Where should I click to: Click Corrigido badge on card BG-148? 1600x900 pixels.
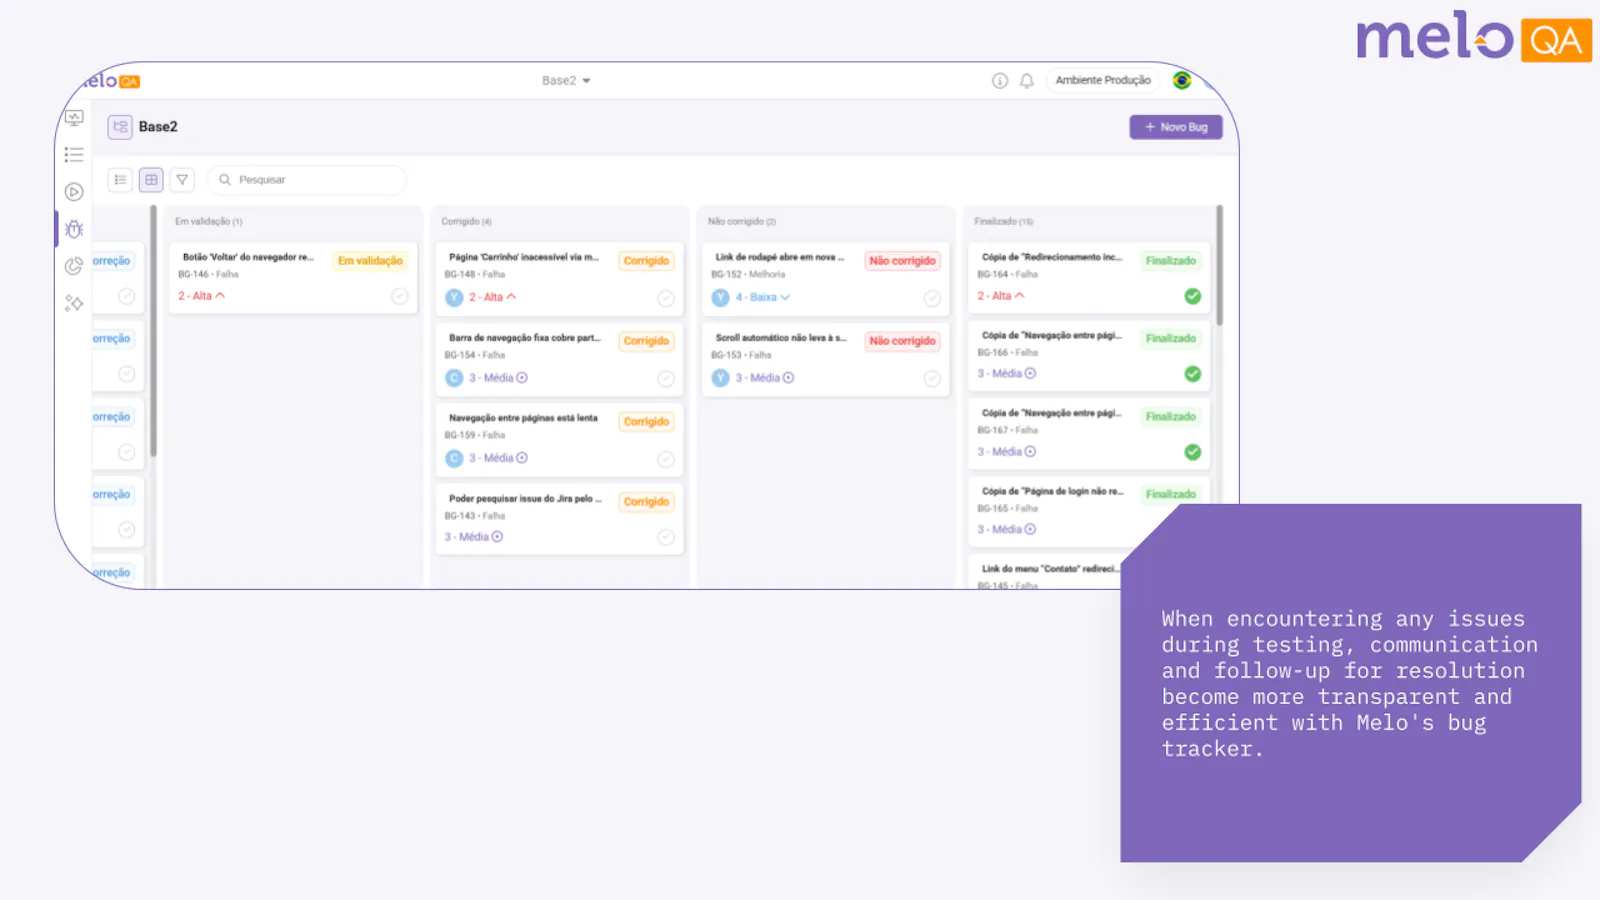point(646,261)
